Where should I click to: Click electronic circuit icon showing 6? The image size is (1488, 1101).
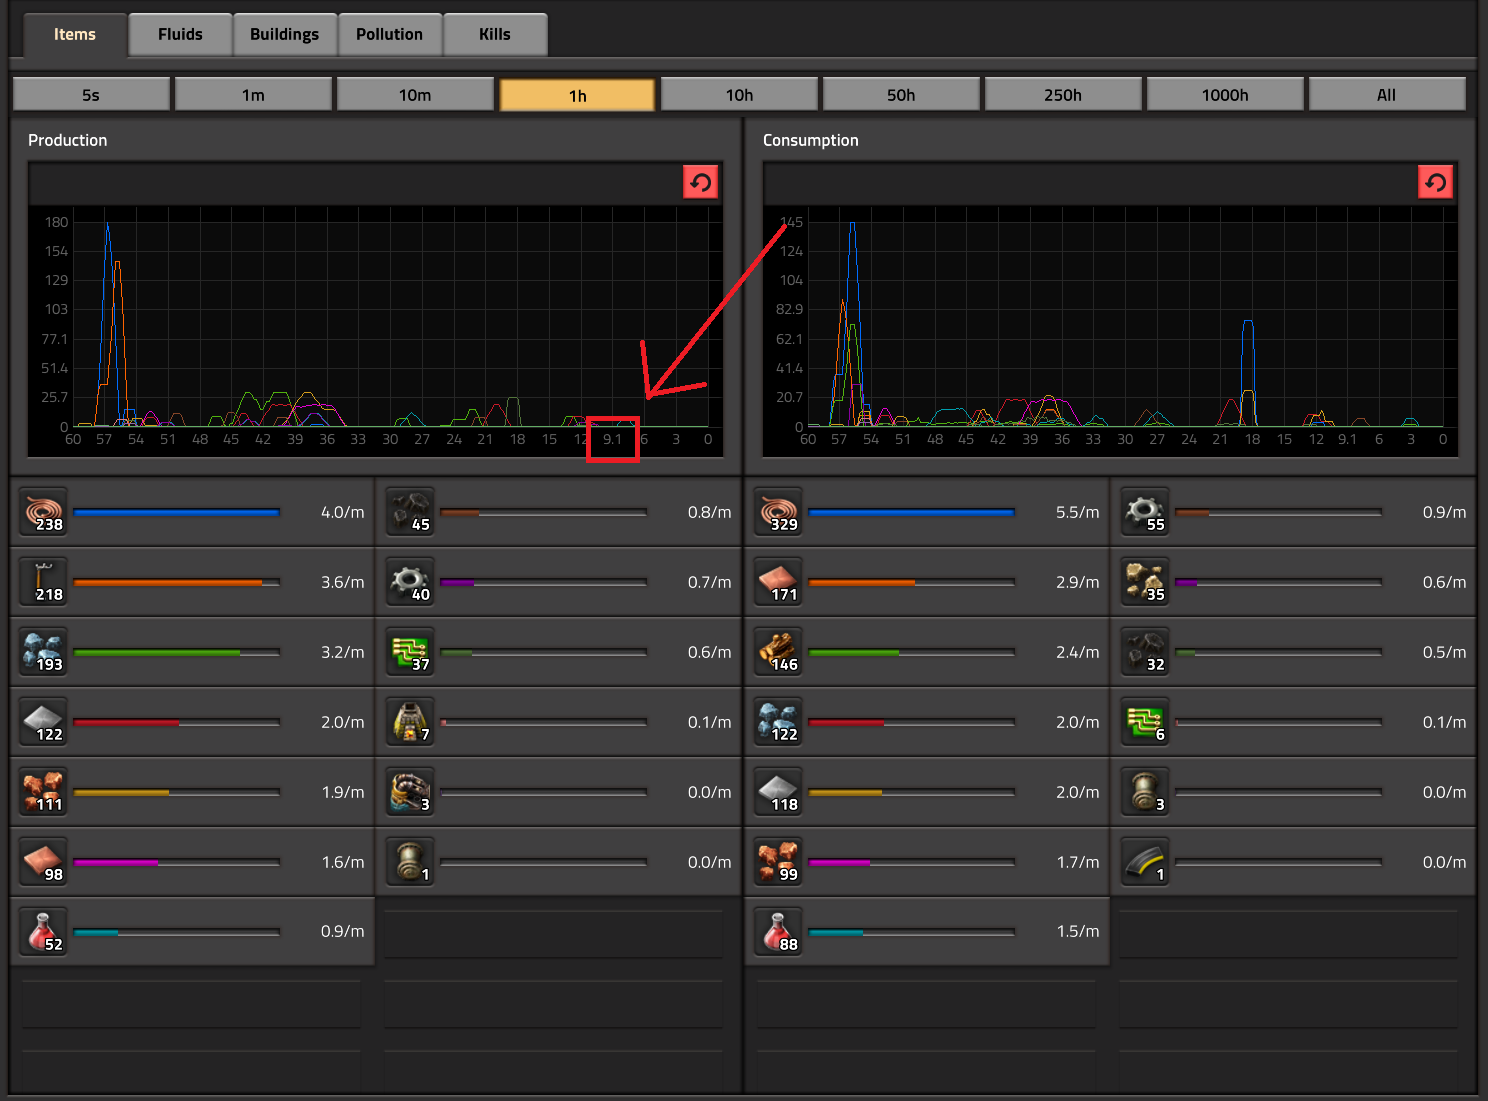click(x=1145, y=722)
